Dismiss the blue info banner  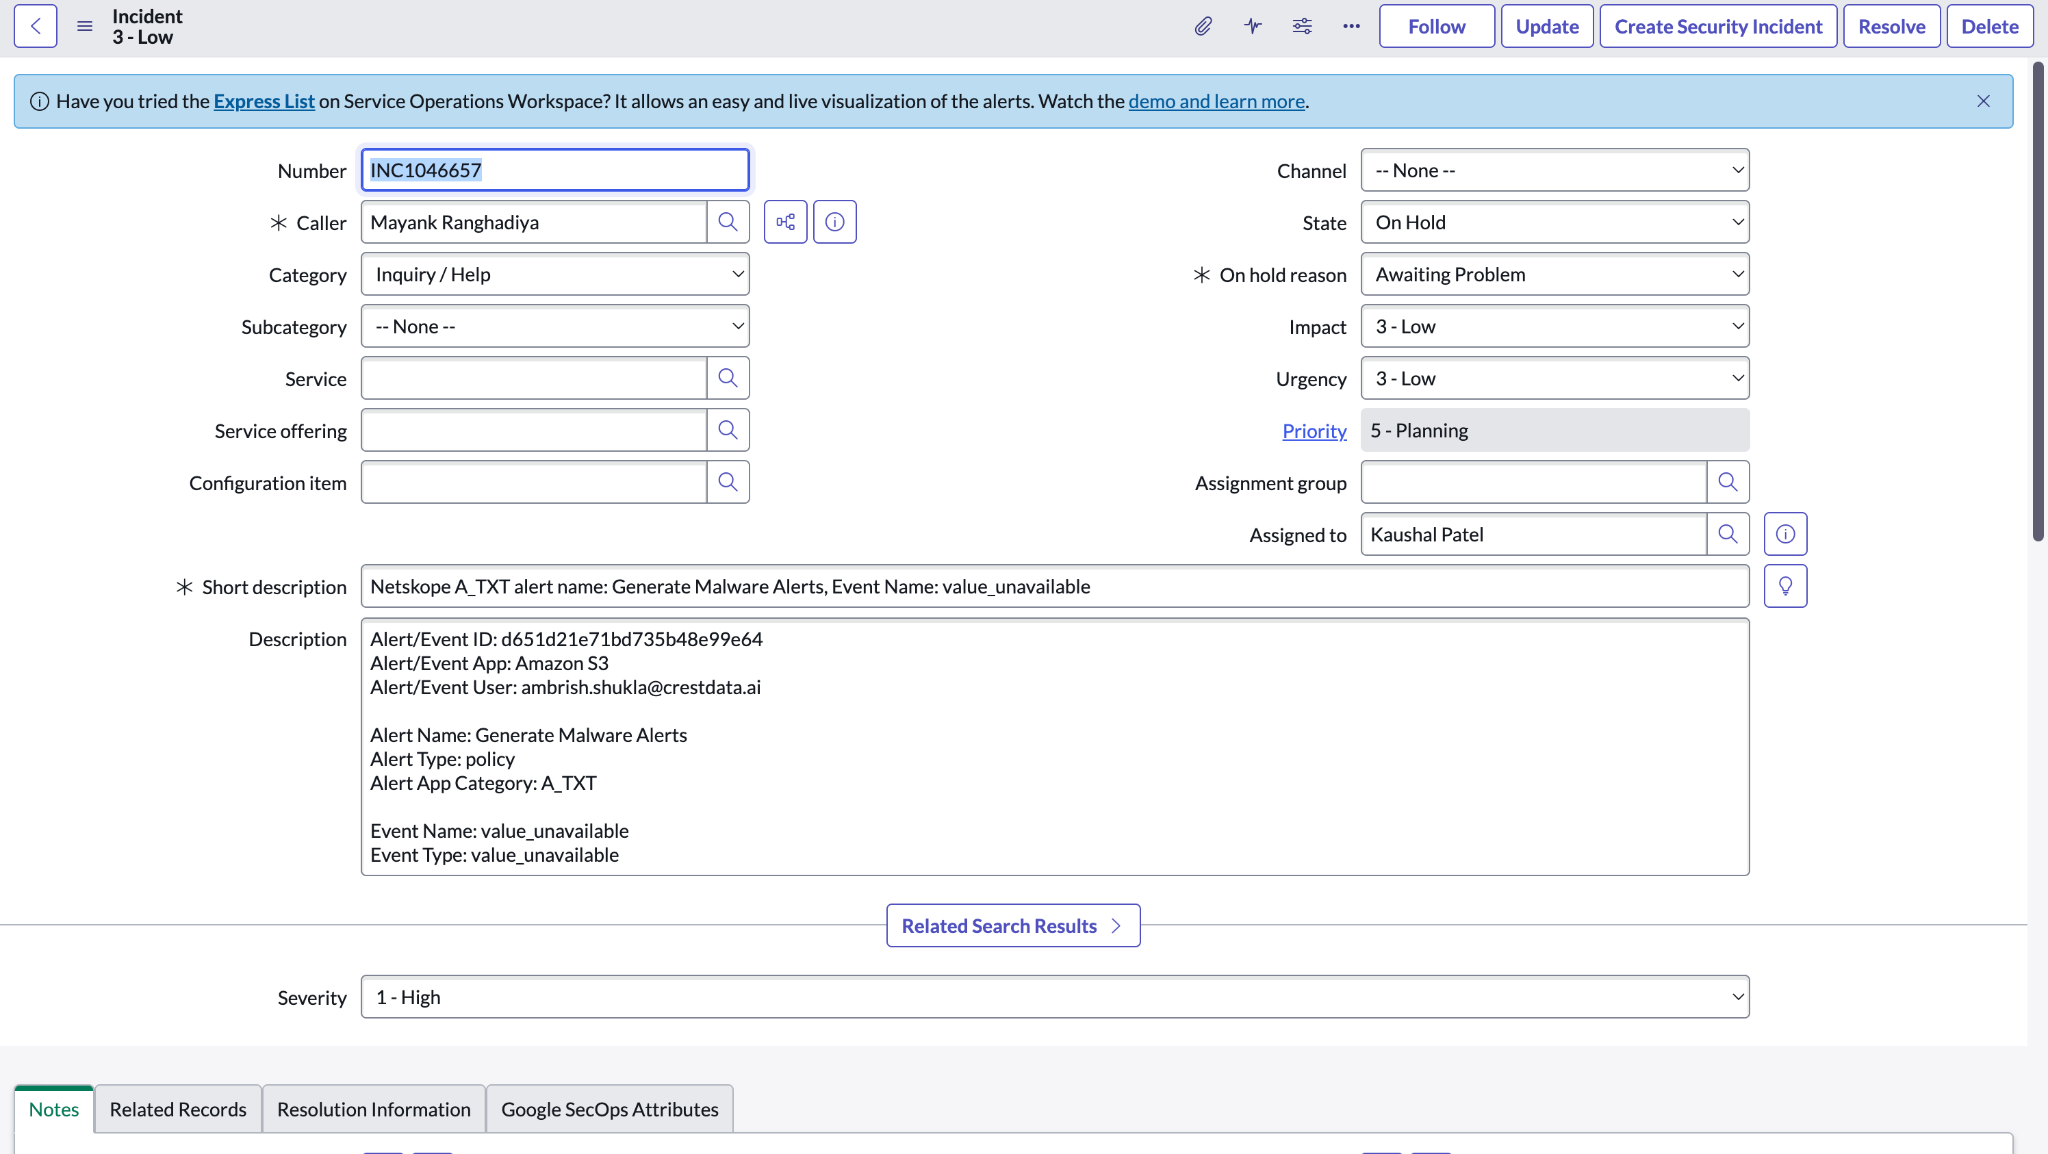(1984, 101)
